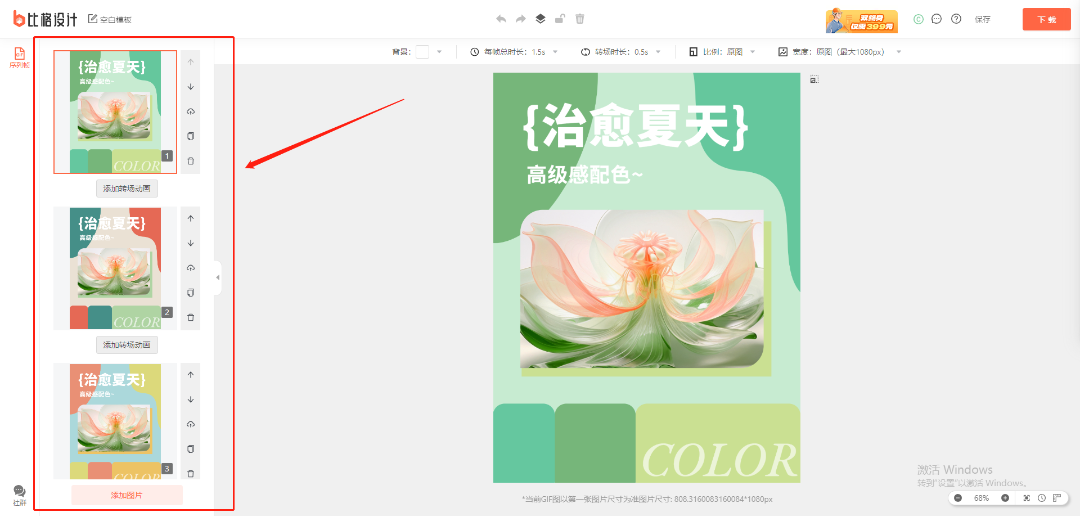Click the 添加图片 button
Image resolution: width=1080 pixels, height=516 pixels.
click(127, 495)
